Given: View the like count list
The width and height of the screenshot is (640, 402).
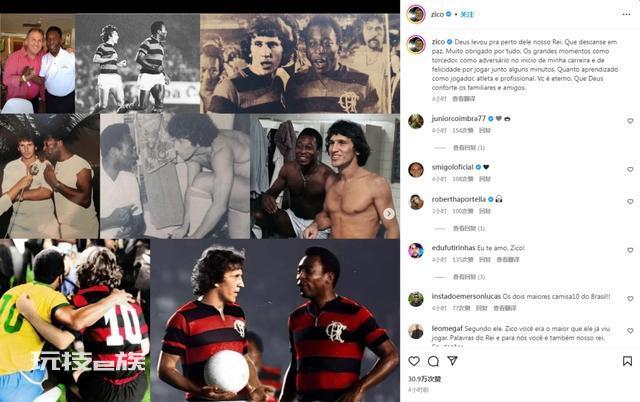Looking at the screenshot, I should 424,379.
